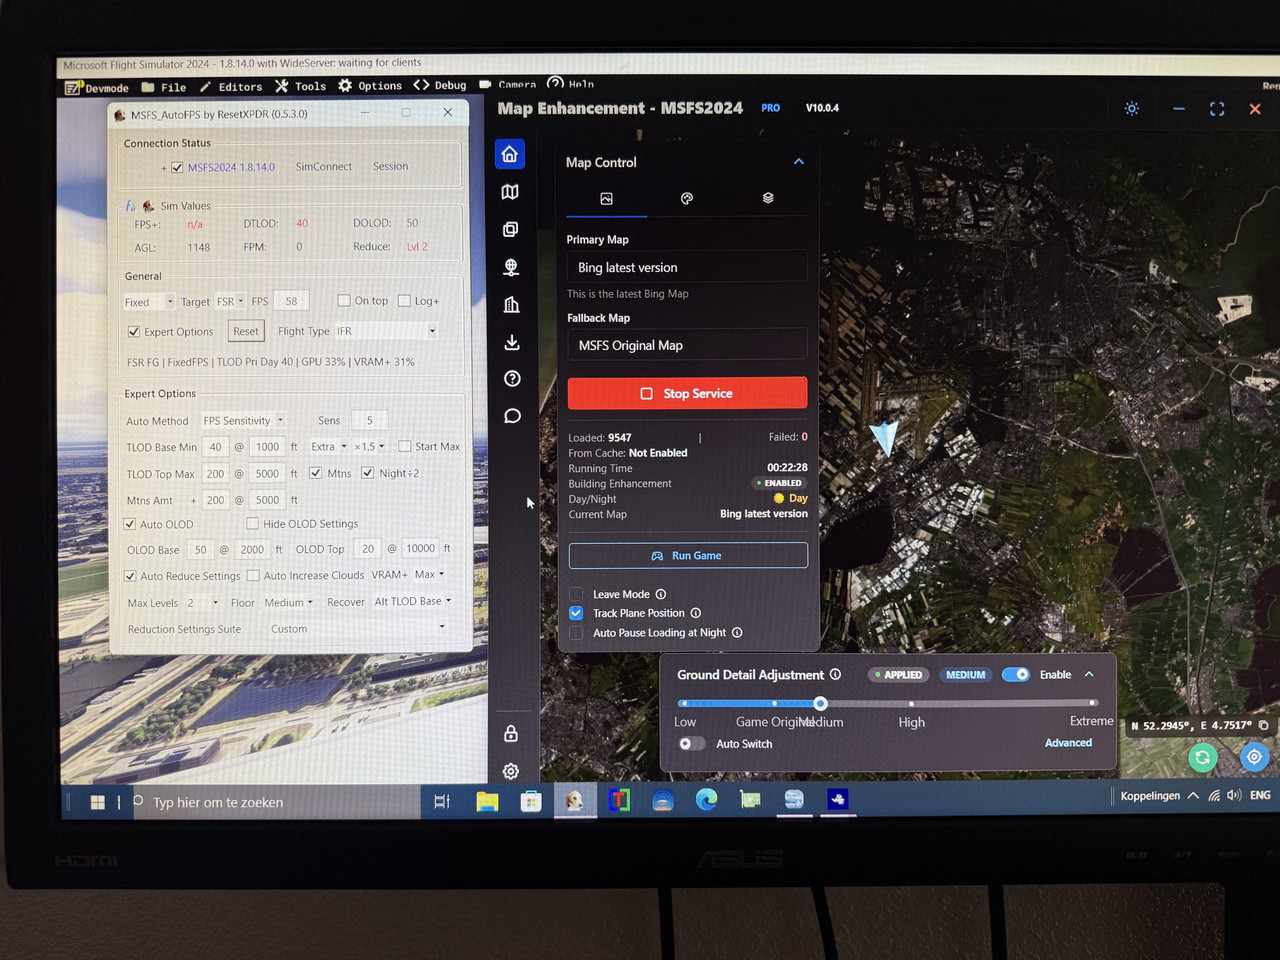Uncheck Auto OLOD checkbox

(130, 524)
